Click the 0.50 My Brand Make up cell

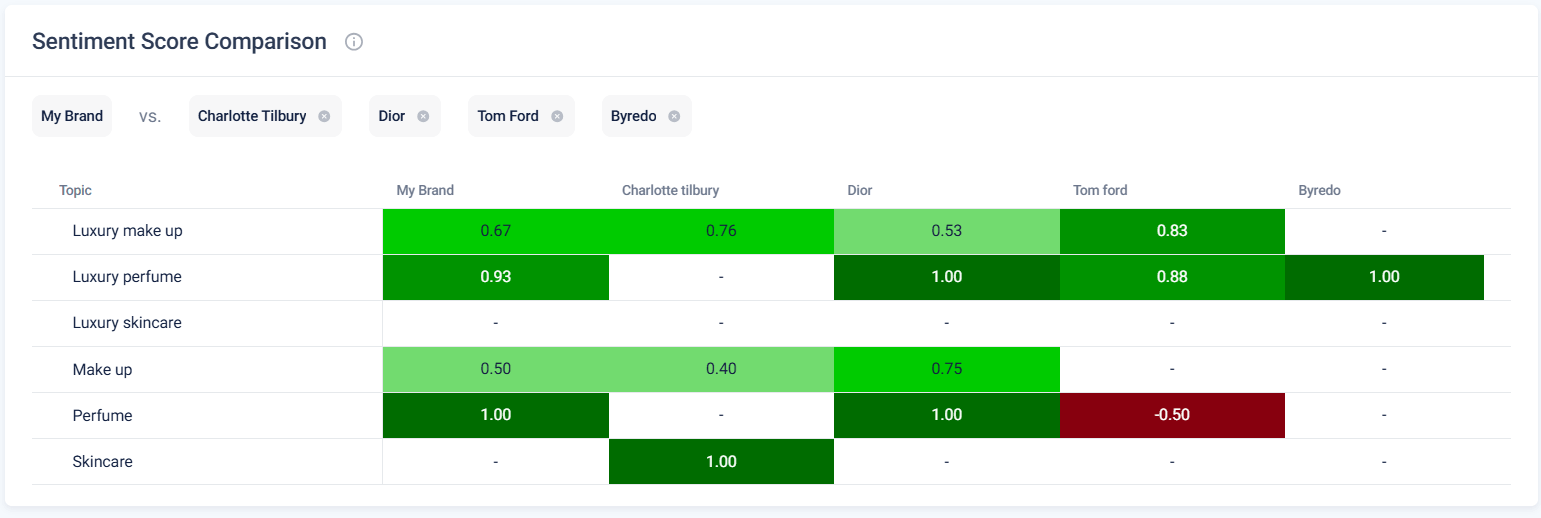496,369
